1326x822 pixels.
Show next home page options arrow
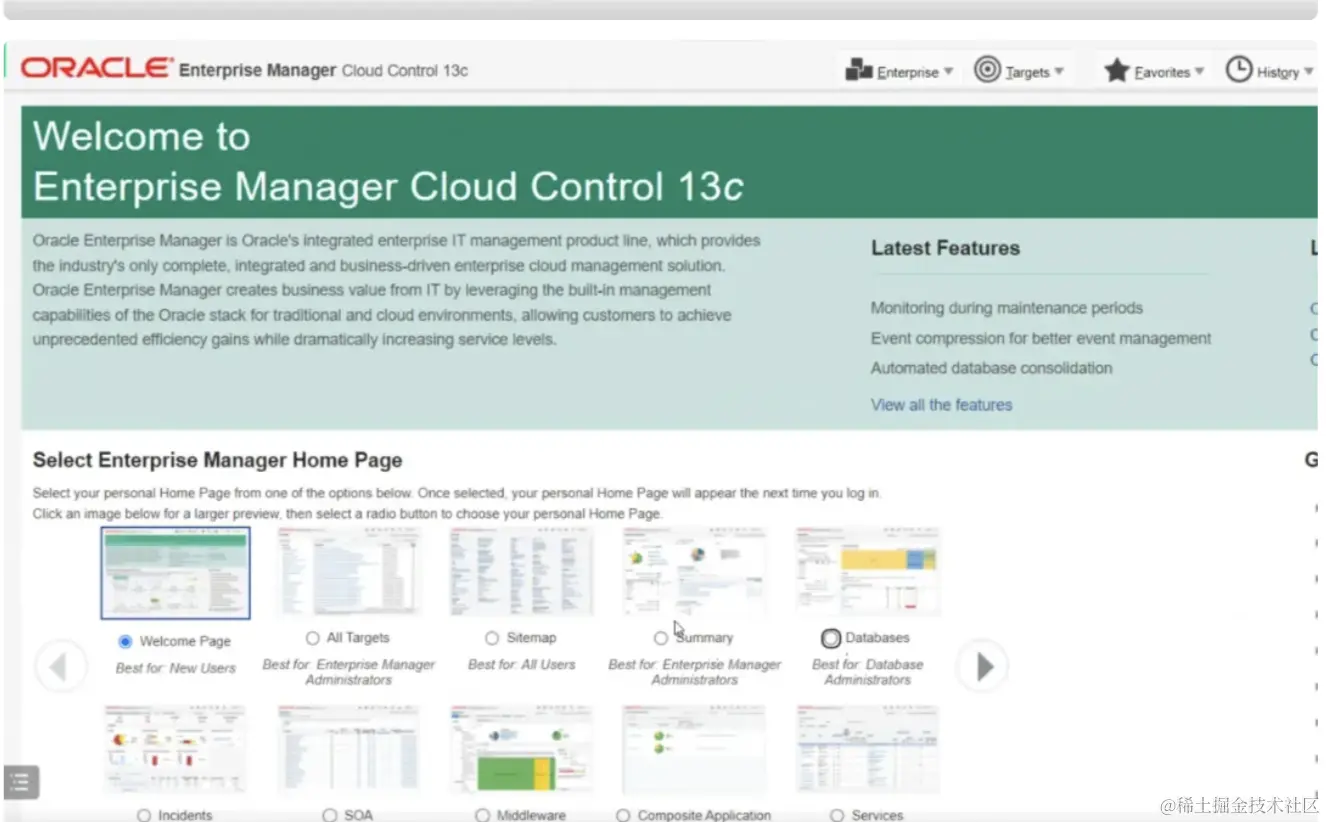click(x=982, y=666)
